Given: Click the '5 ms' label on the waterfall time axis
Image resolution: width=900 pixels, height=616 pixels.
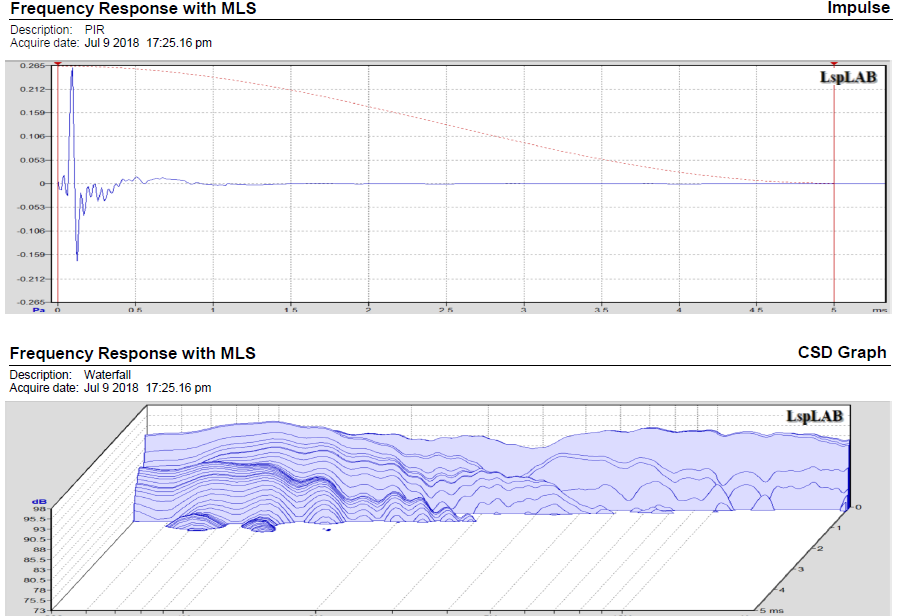Looking at the screenshot, I should [x=772, y=610].
